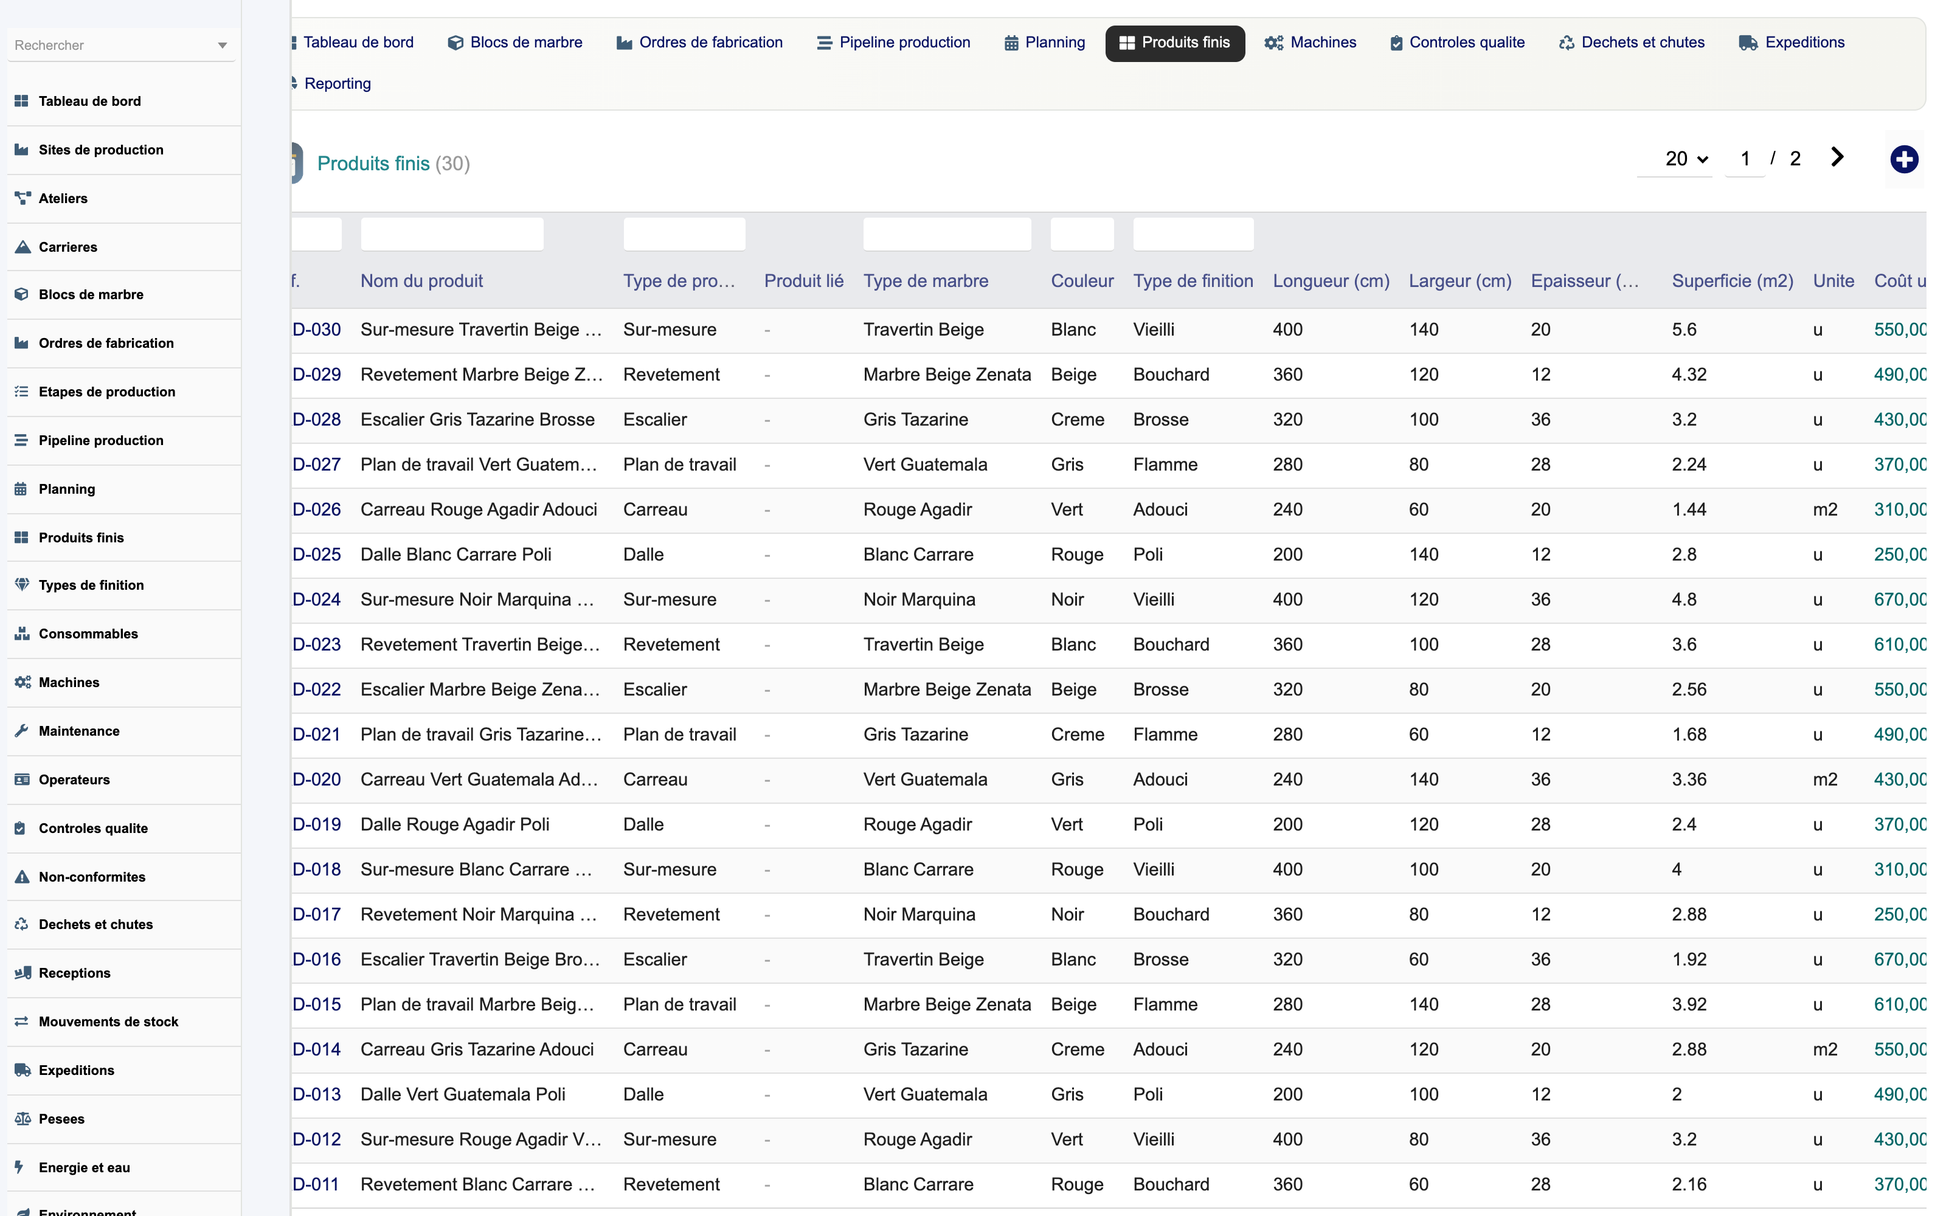The width and height of the screenshot is (1946, 1216).
Task: Click the Type de marbre filter field
Action: [x=947, y=234]
